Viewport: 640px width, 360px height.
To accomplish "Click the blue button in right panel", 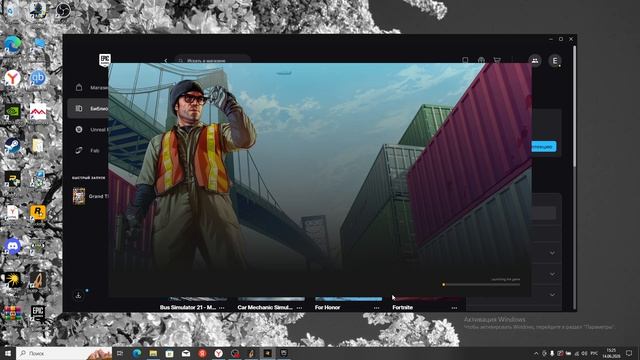I will coord(544,147).
